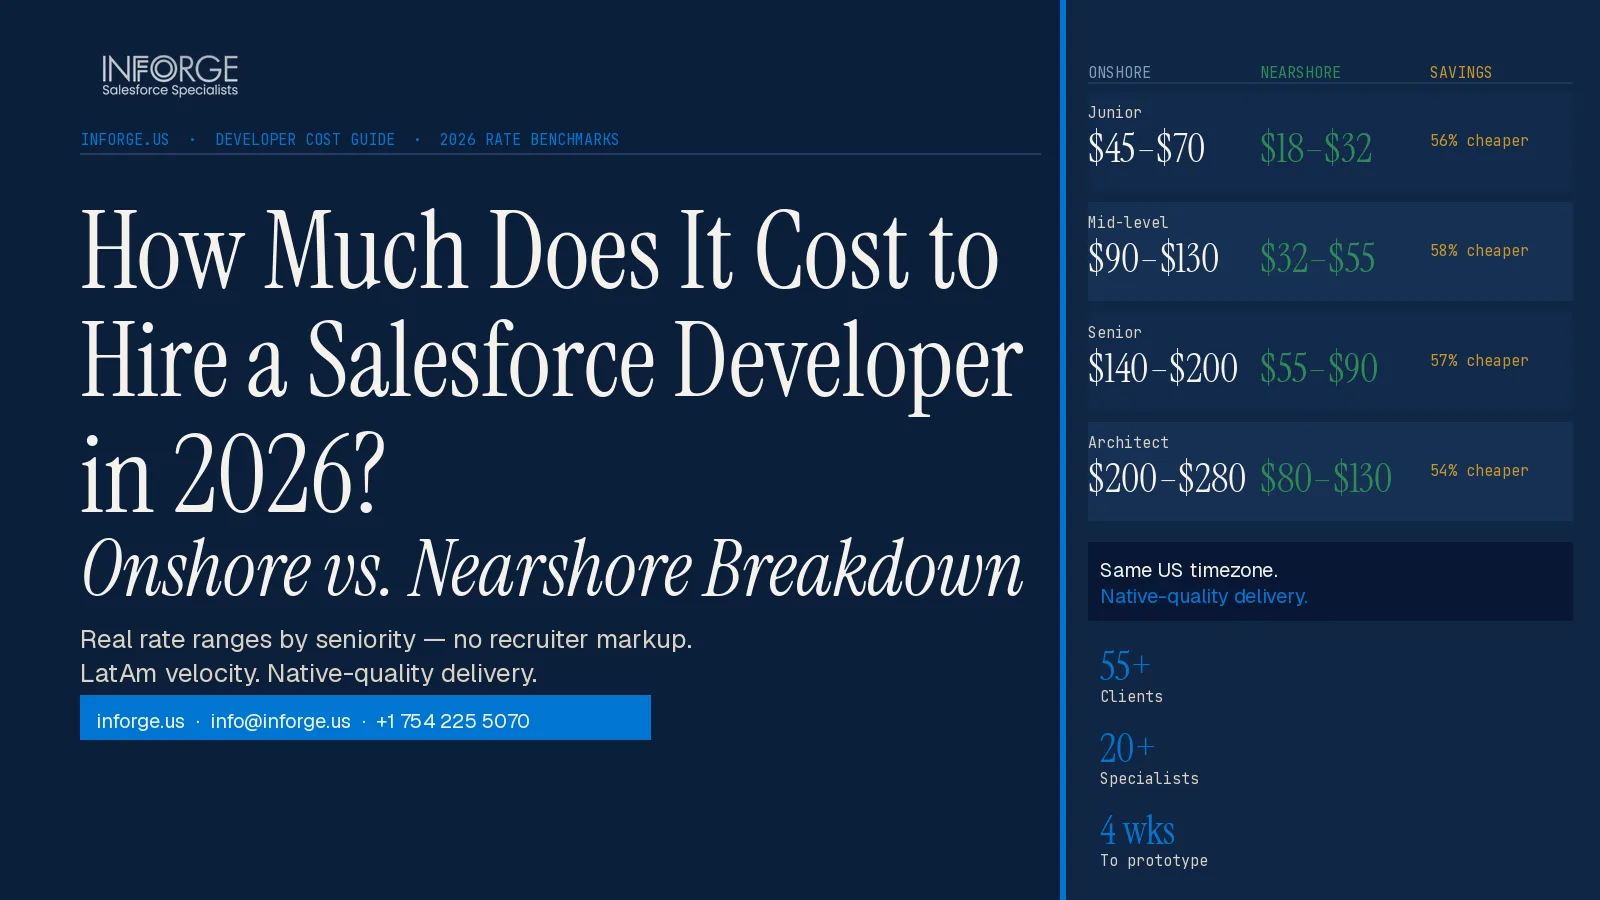1600x900 pixels.
Task: Click the Junior onshore rate $45–$70
Action: pos(1146,149)
